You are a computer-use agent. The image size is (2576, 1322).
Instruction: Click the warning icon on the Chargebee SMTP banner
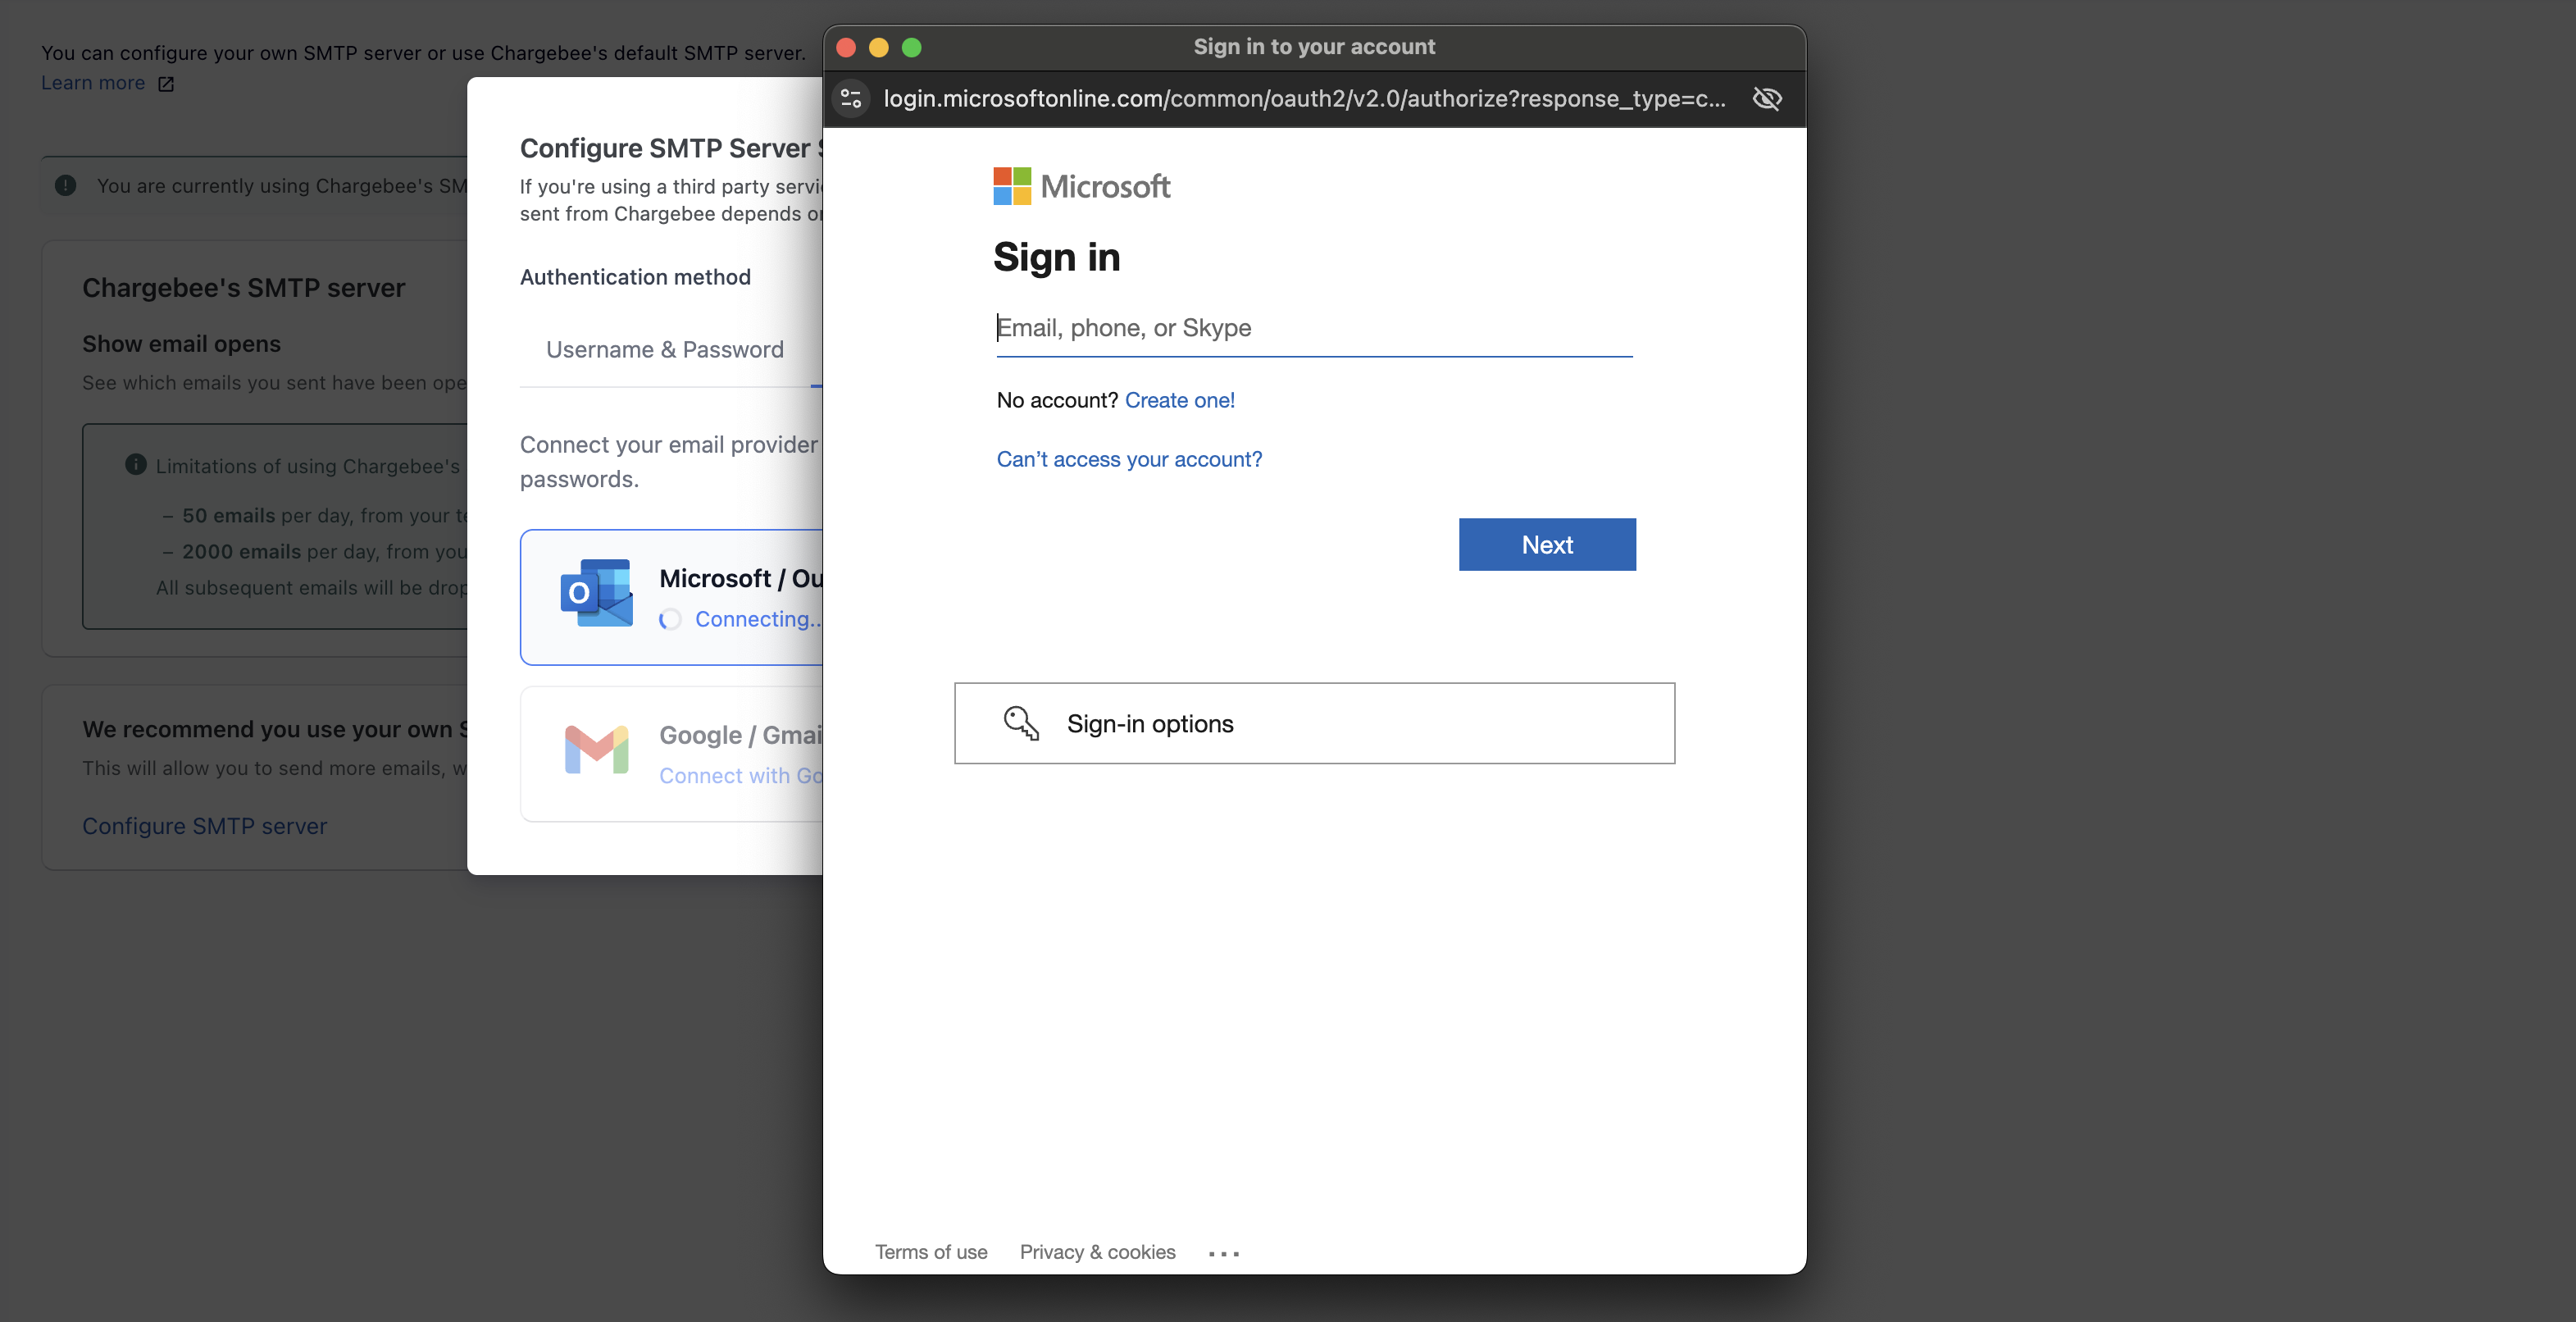pyautogui.click(x=65, y=185)
